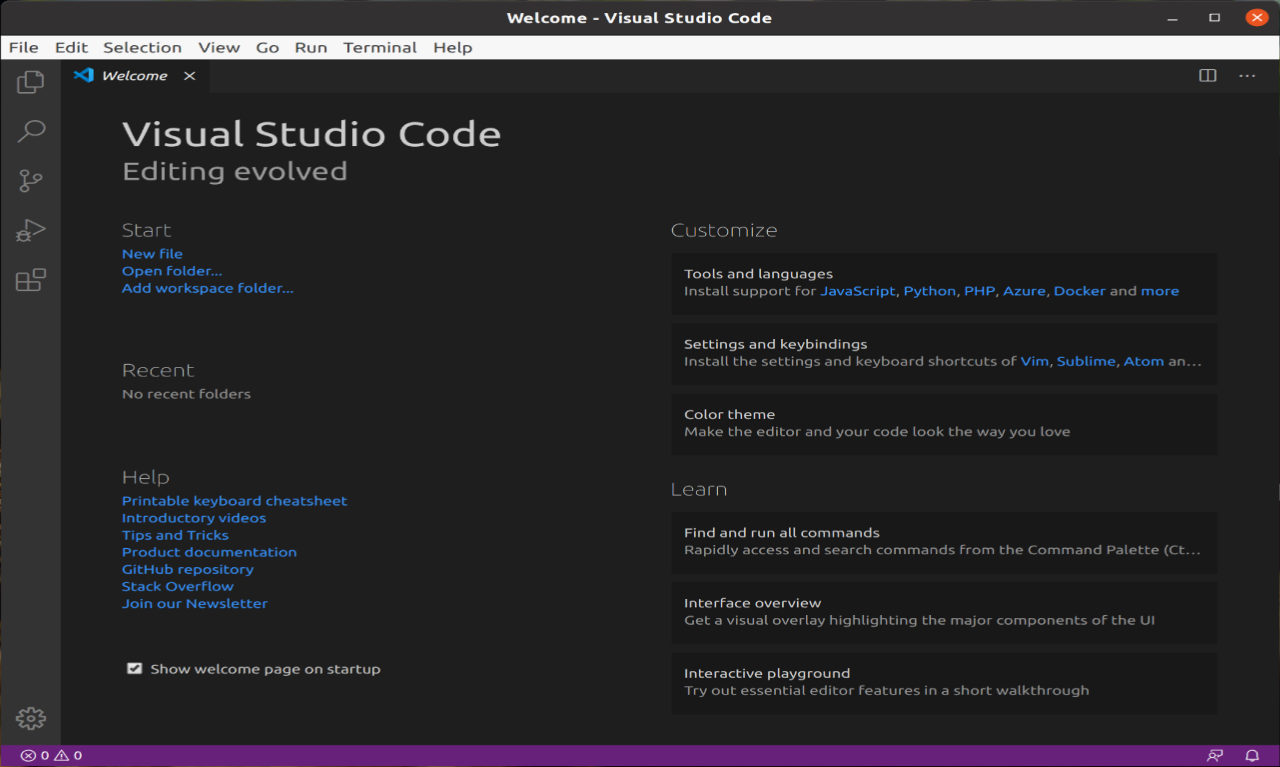Click the Tools and languages heading

tap(758, 274)
